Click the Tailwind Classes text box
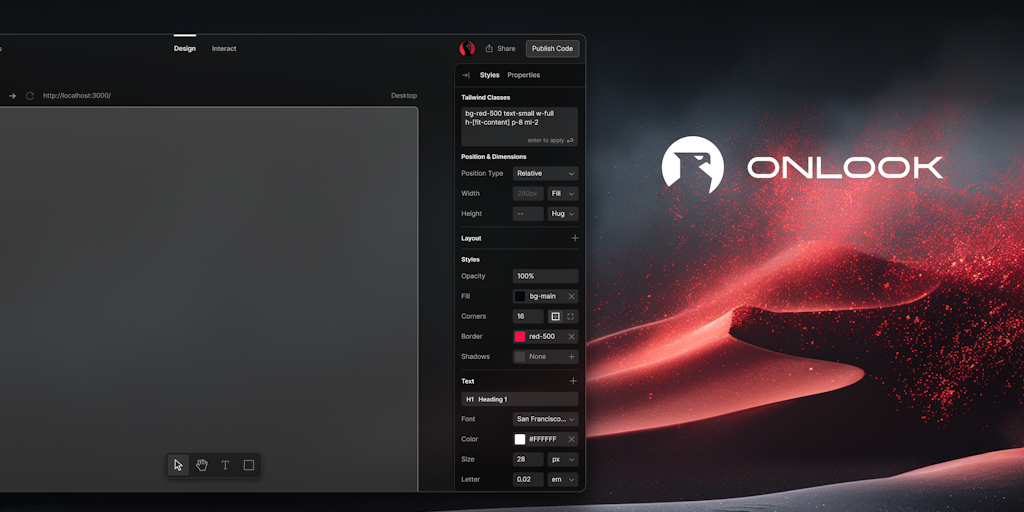The image size is (1024, 512). [520, 127]
